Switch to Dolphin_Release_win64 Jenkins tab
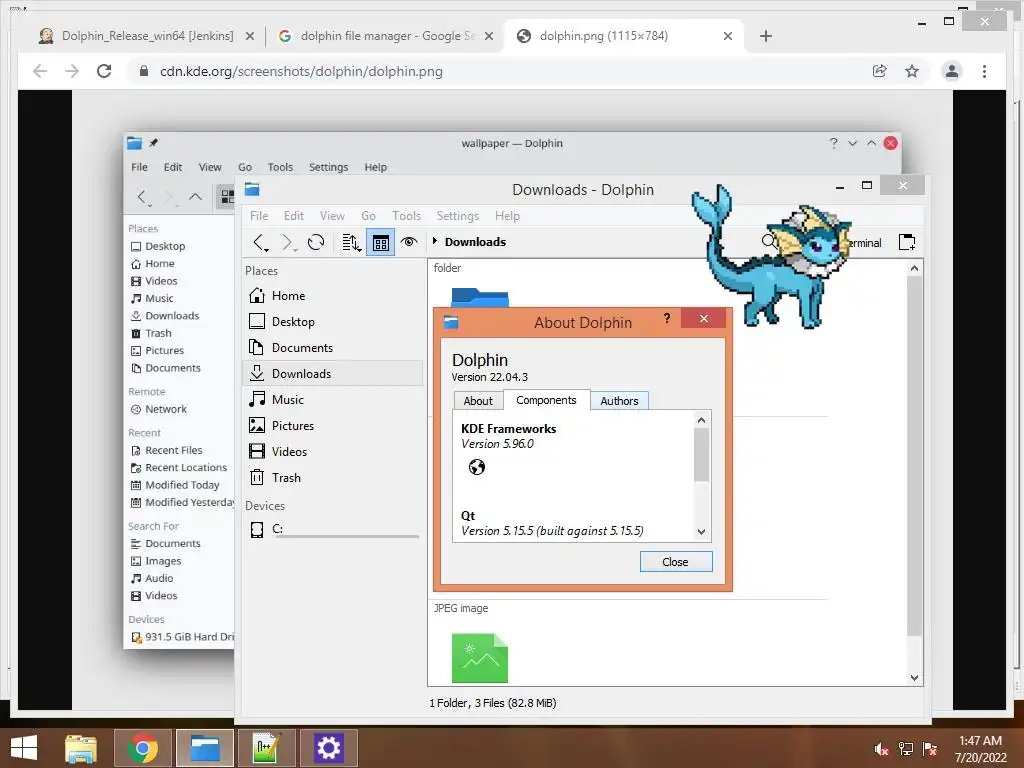The image size is (1024, 768). click(146, 36)
